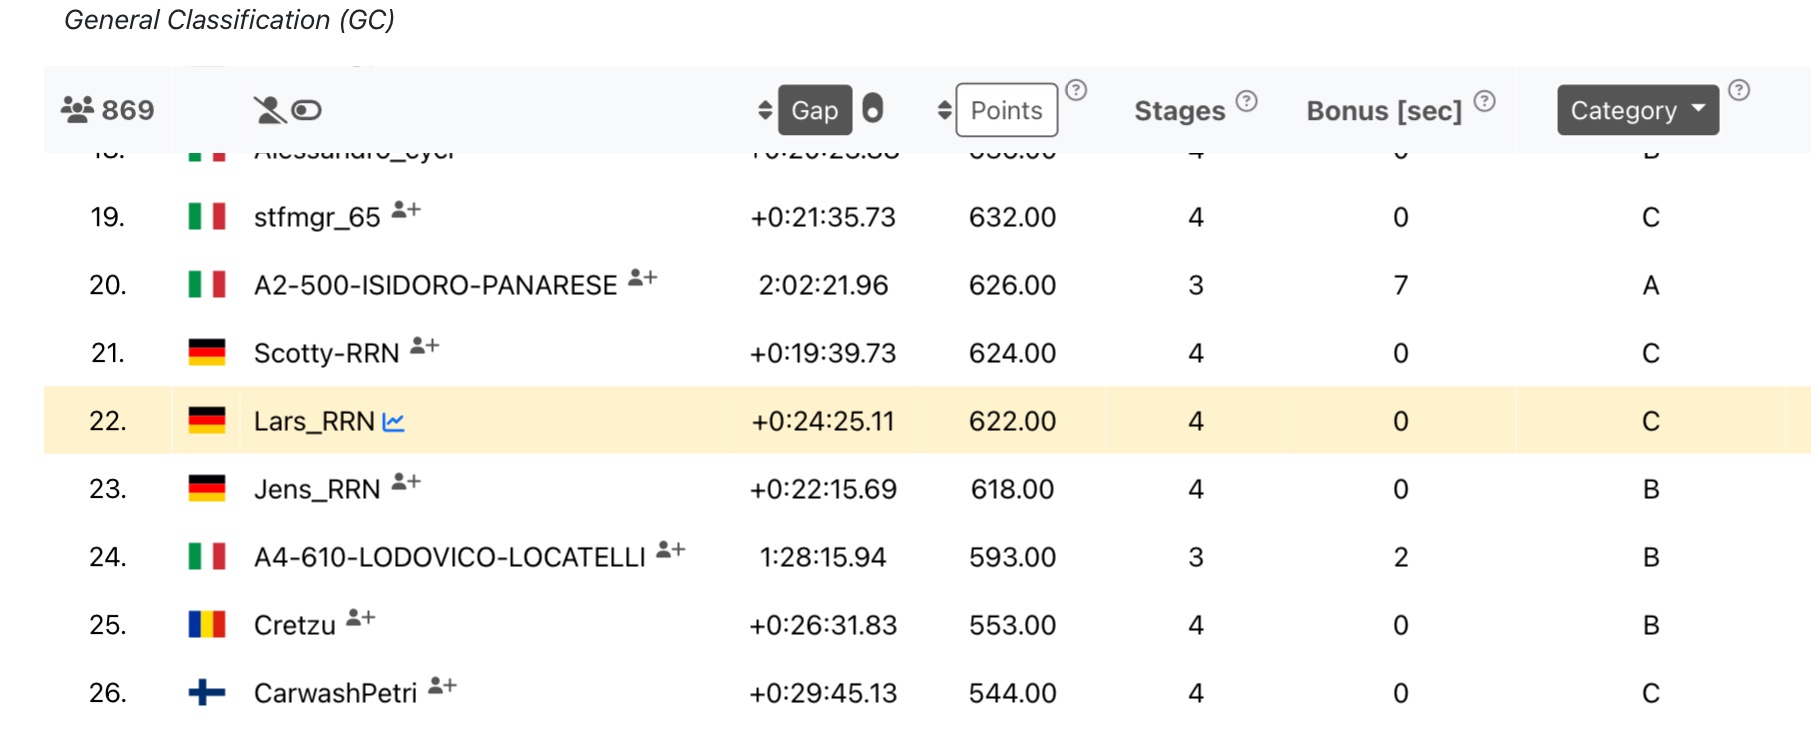
Task: Toggle the hide-riders filter switch
Action: pyautogui.click(x=306, y=110)
